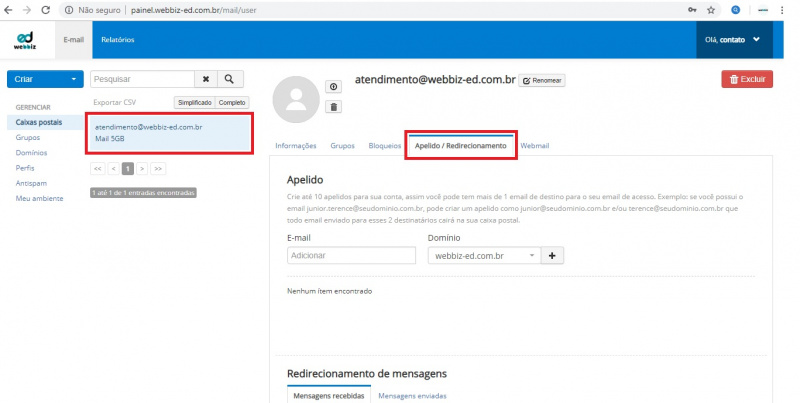Click the Renomear button
This screenshot has height=403, width=800.
click(x=542, y=80)
